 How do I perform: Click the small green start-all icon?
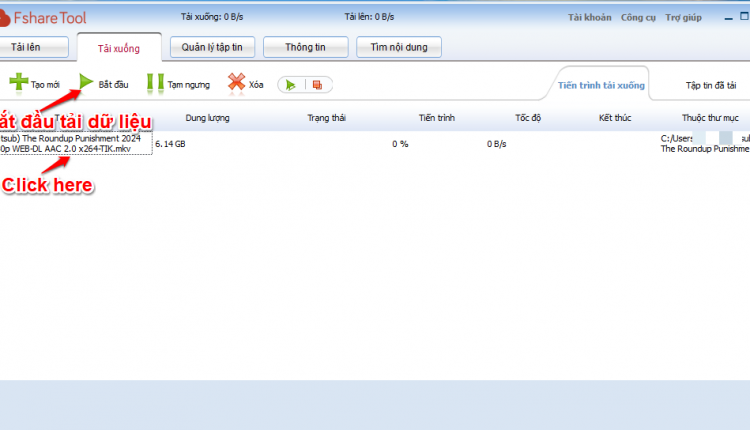291,85
